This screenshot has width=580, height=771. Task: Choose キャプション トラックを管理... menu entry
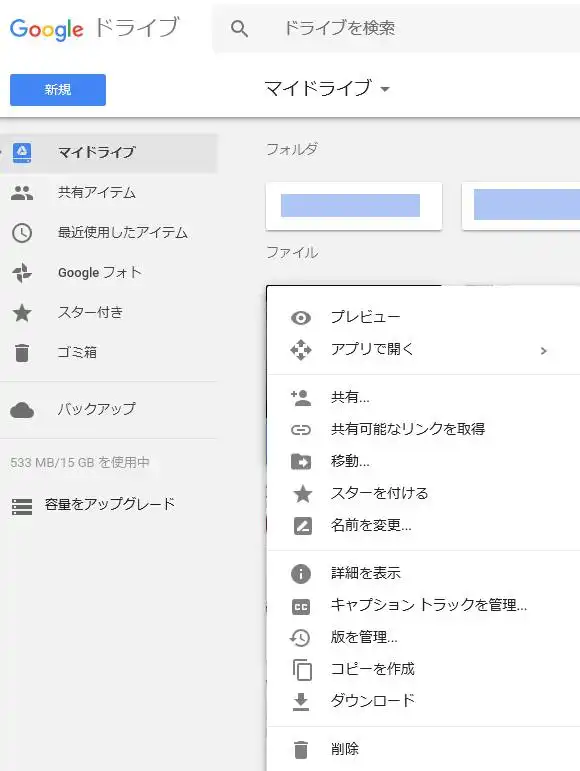[x=429, y=604]
